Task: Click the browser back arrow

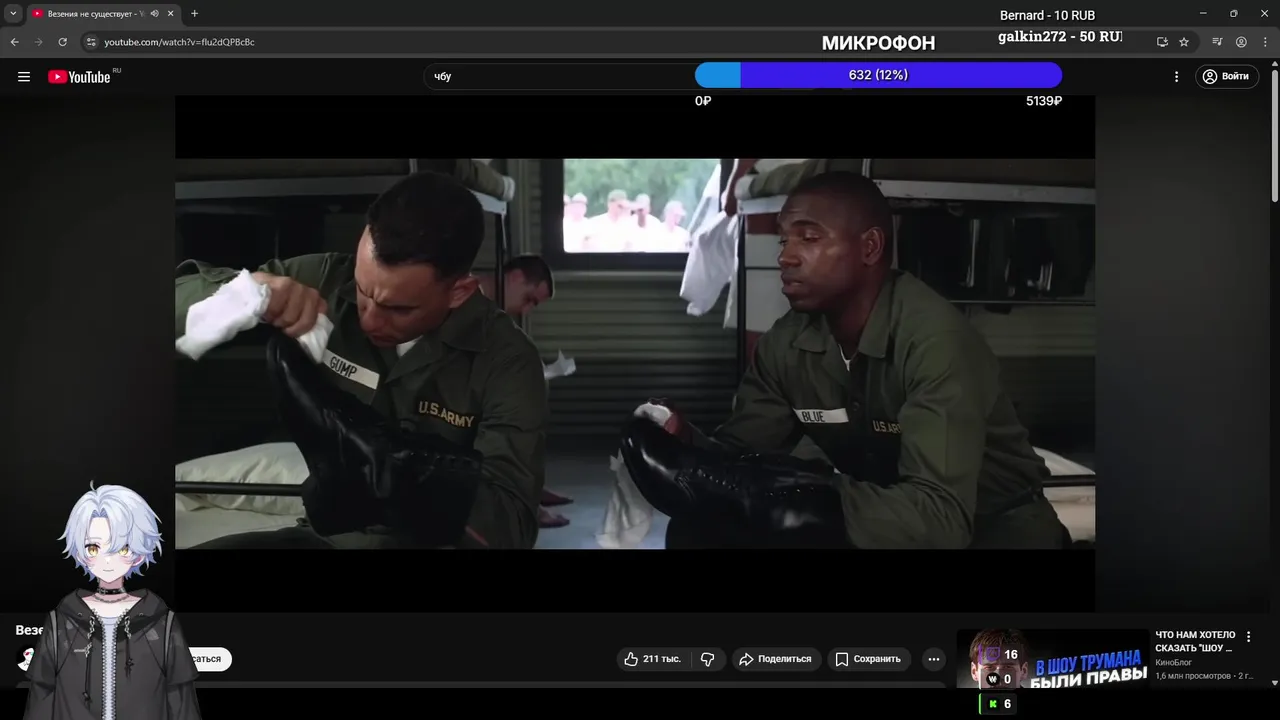Action: (x=15, y=42)
